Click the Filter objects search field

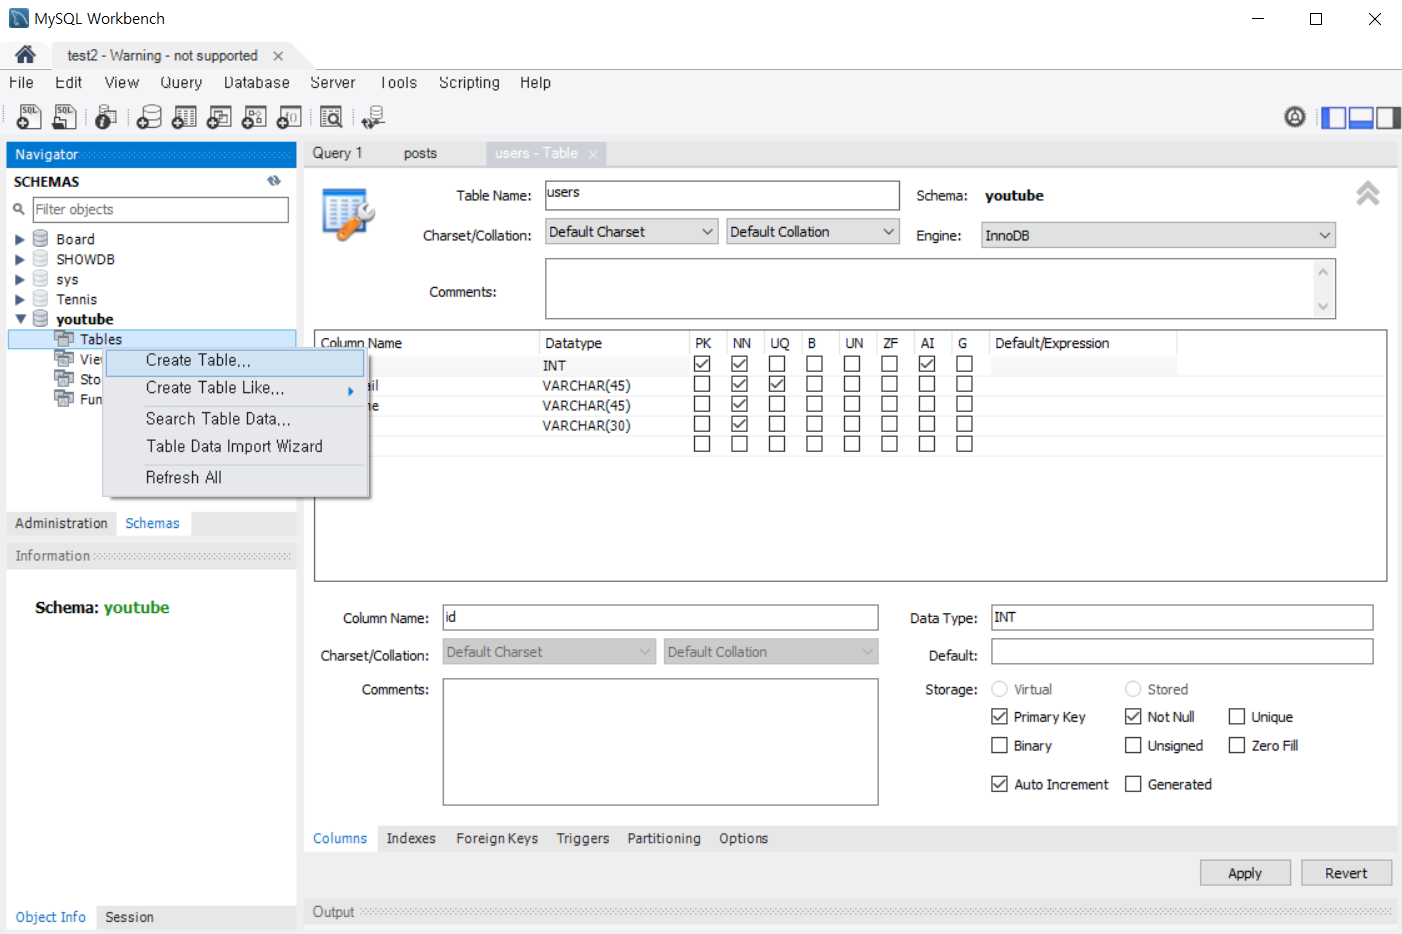click(x=160, y=209)
